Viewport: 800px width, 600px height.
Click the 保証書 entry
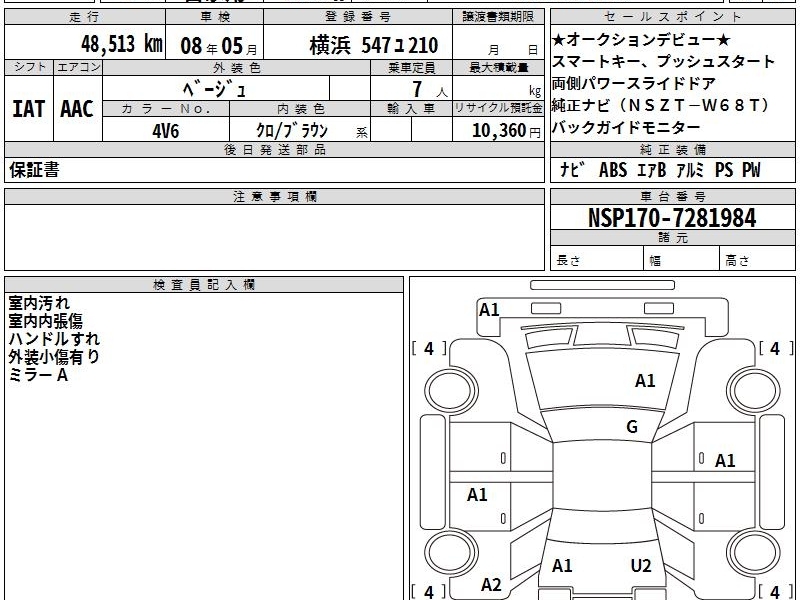pyautogui.click(x=34, y=170)
